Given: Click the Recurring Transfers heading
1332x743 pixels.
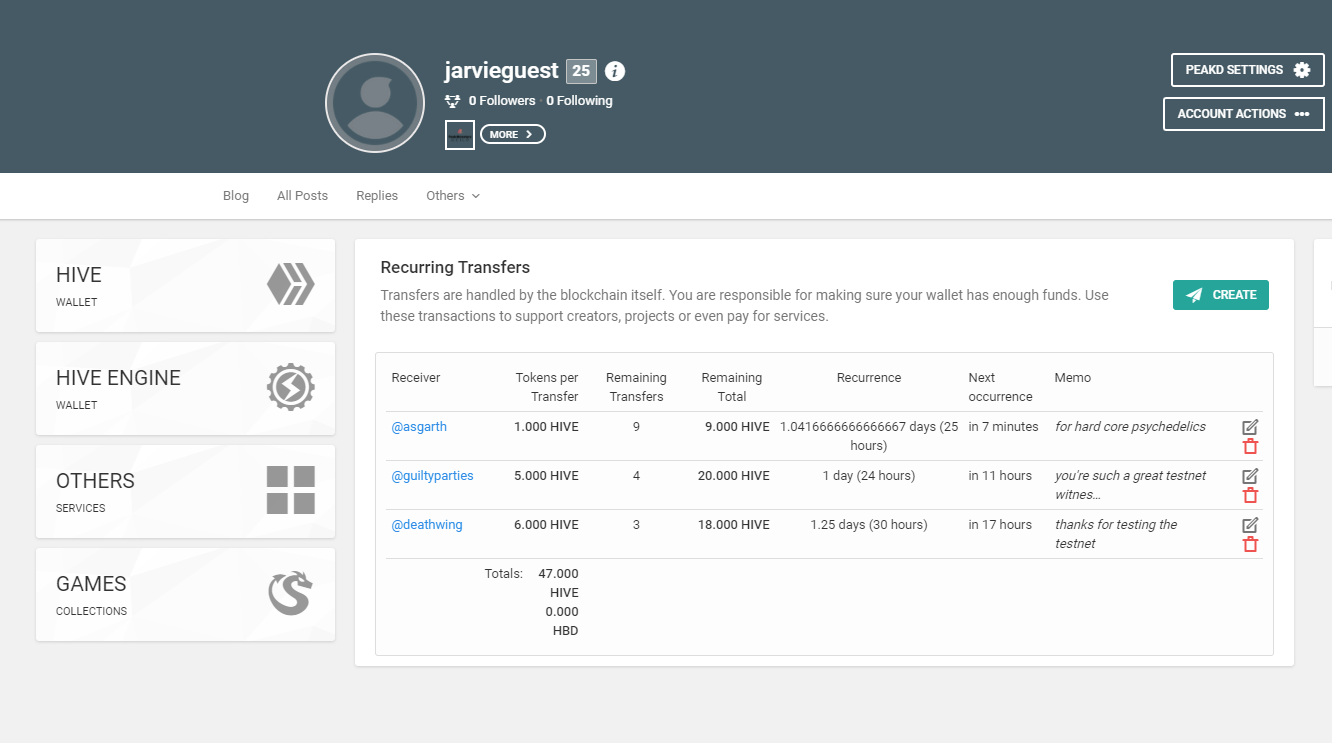Looking at the screenshot, I should pyautogui.click(x=455, y=267).
